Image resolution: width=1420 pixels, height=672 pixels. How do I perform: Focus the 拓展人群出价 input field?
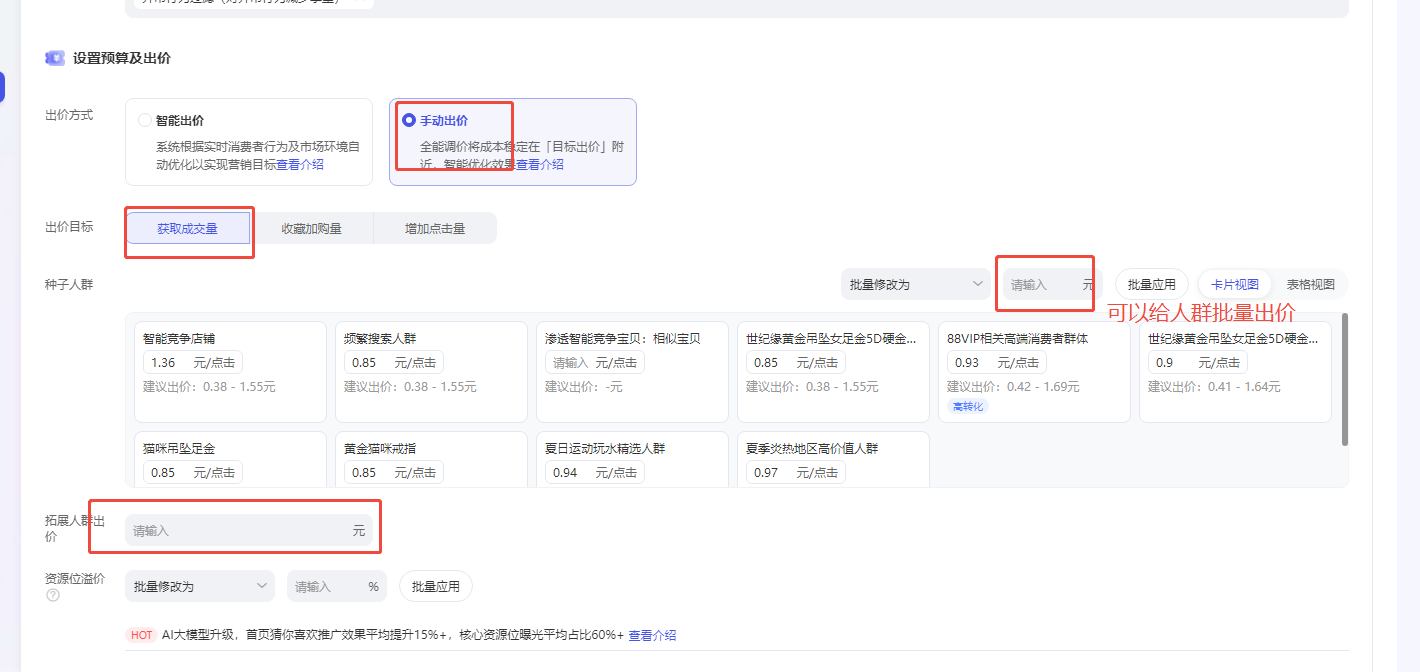tap(240, 531)
